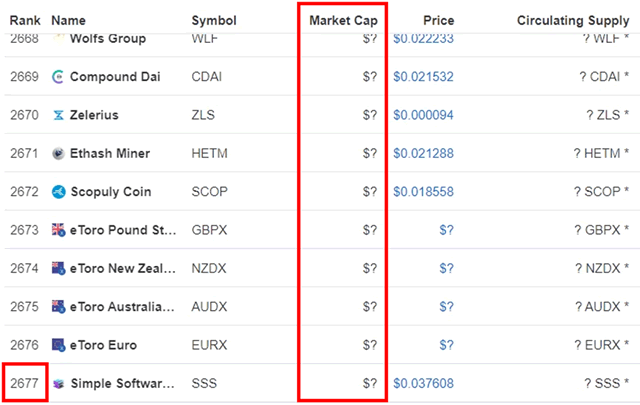Open the Zelerius coin name link
This screenshot has width=640, height=405.
pos(94,115)
